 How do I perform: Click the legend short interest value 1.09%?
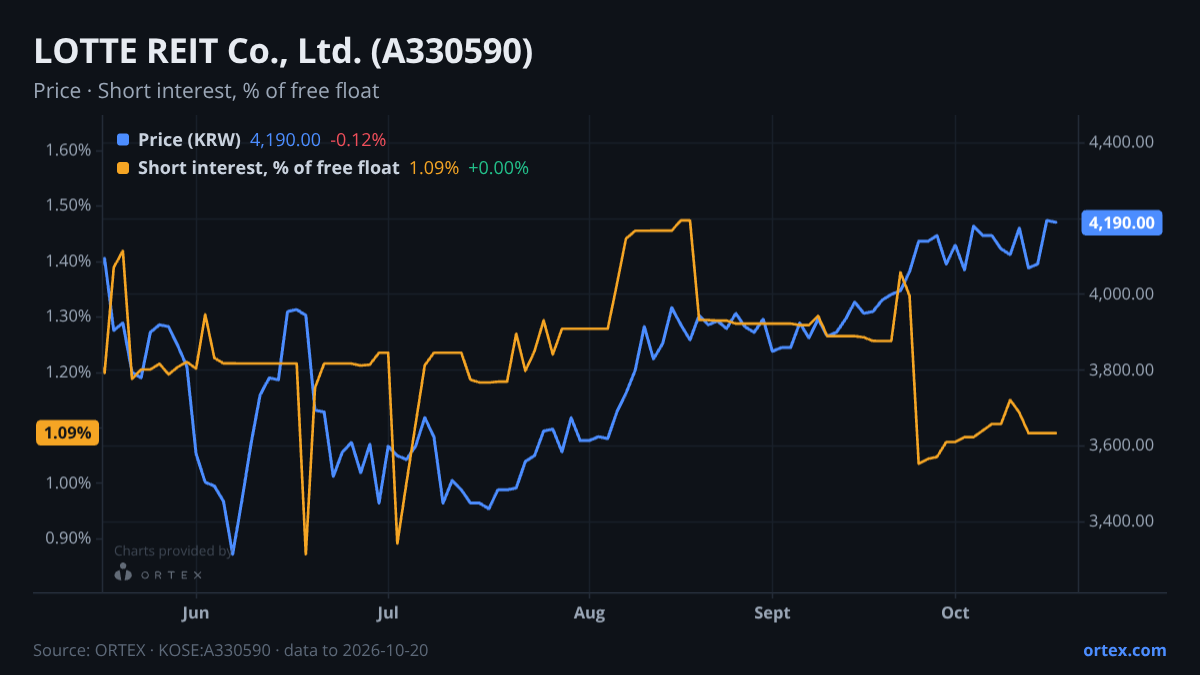click(x=434, y=168)
